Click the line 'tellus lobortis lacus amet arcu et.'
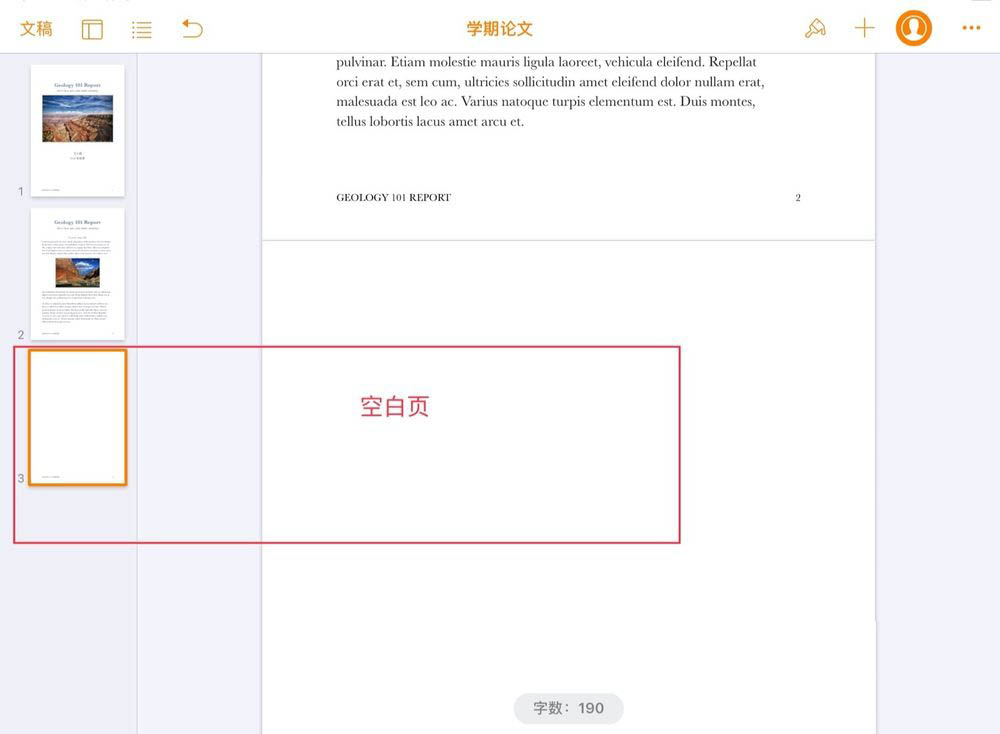This screenshot has width=1000, height=734. pos(430,121)
